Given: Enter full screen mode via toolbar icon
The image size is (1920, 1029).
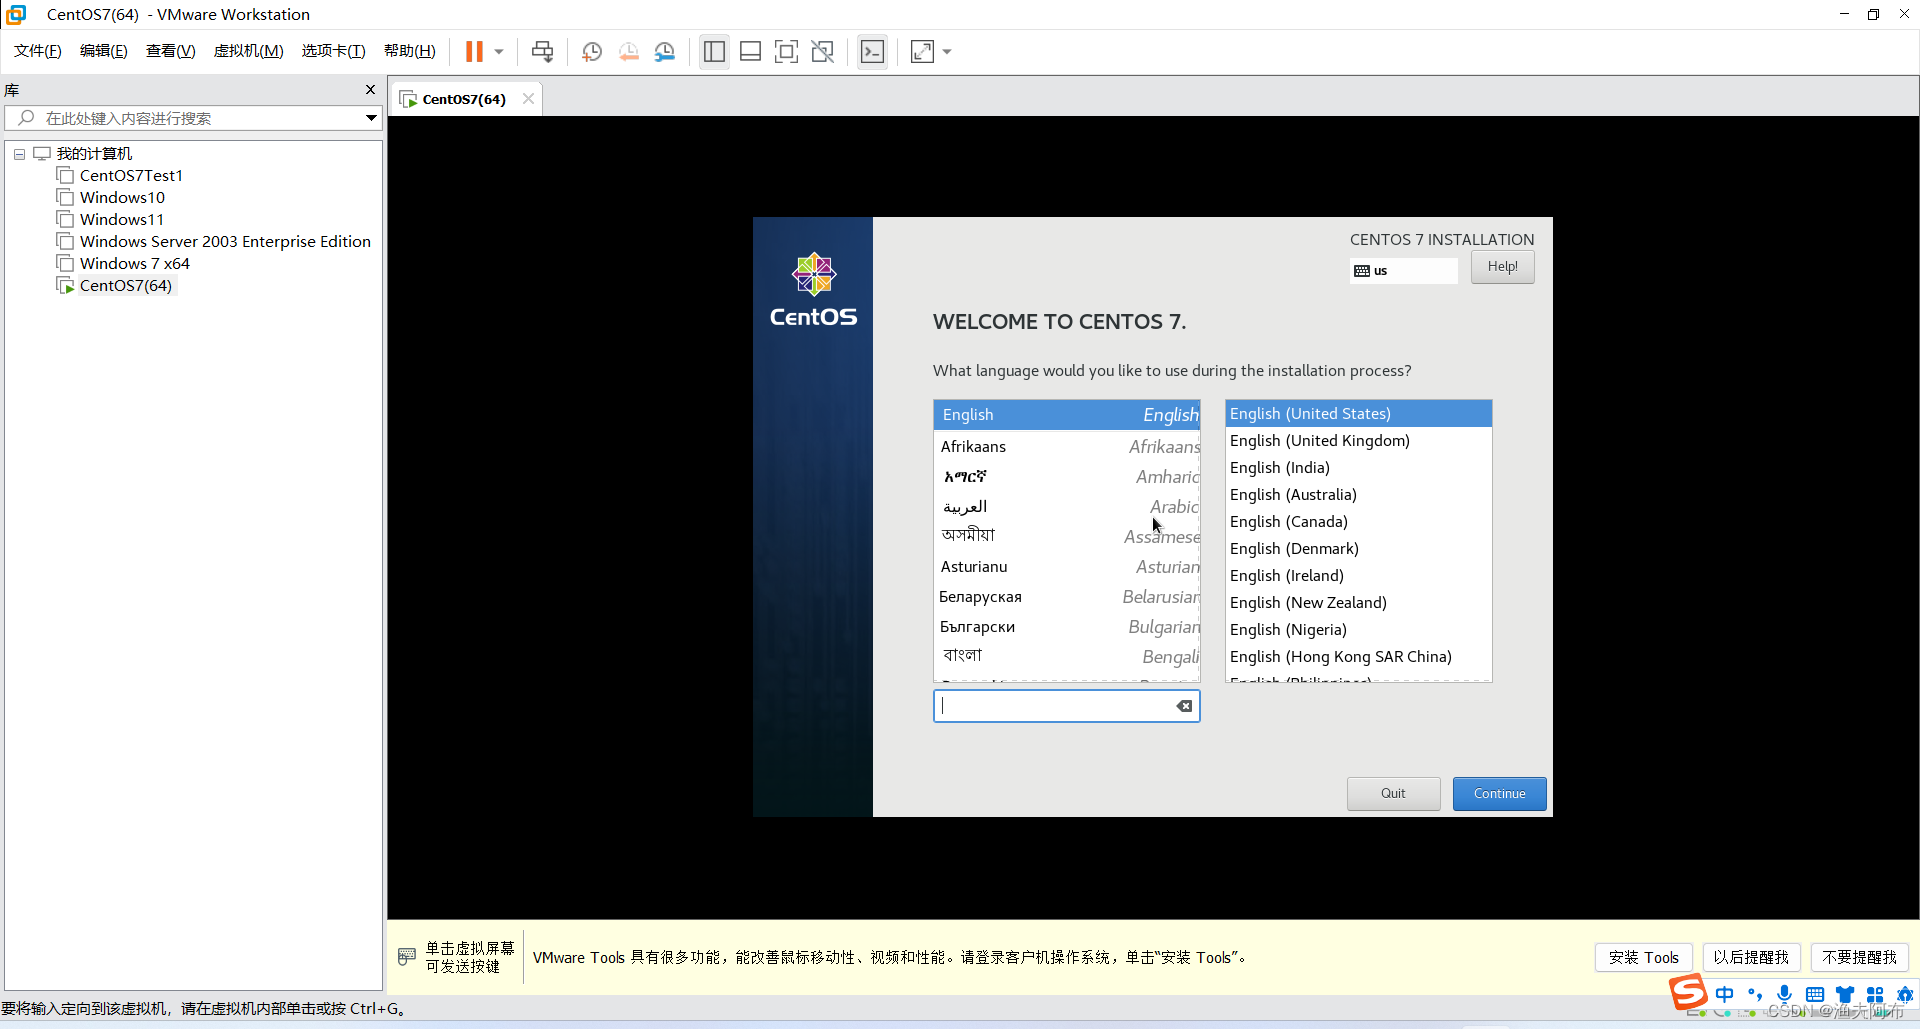Looking at the screenshot, I should click(x=786, y=51).
